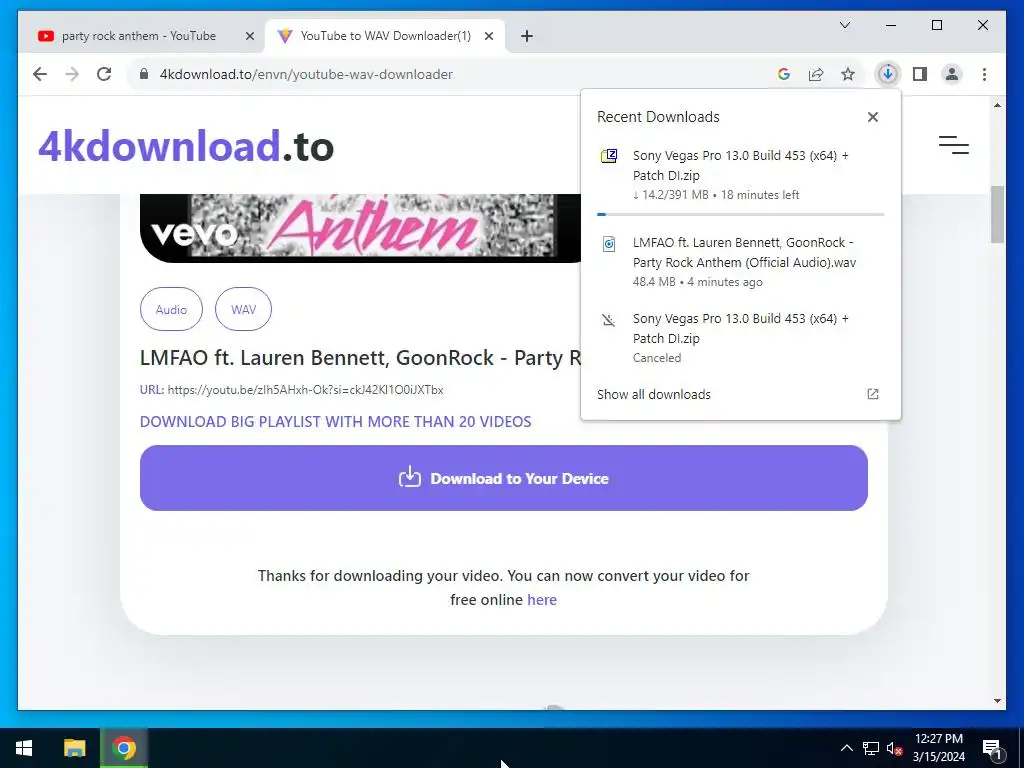Close the YouTube to WAV Downloader tab
This screenshot has height=768, width=1024.
pos(488,37)
